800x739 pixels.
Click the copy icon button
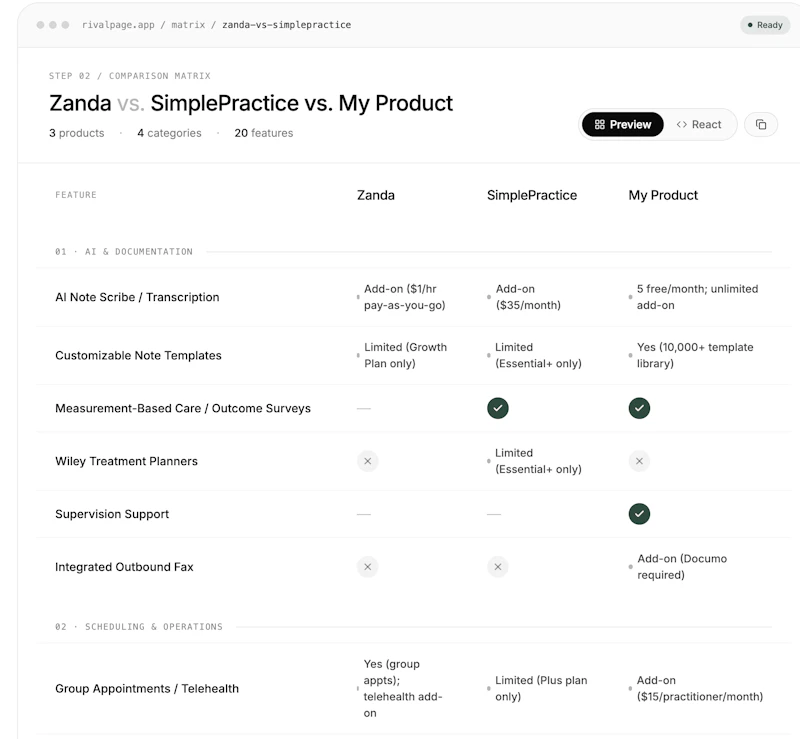pyautogui.click(x=761, y=125)
